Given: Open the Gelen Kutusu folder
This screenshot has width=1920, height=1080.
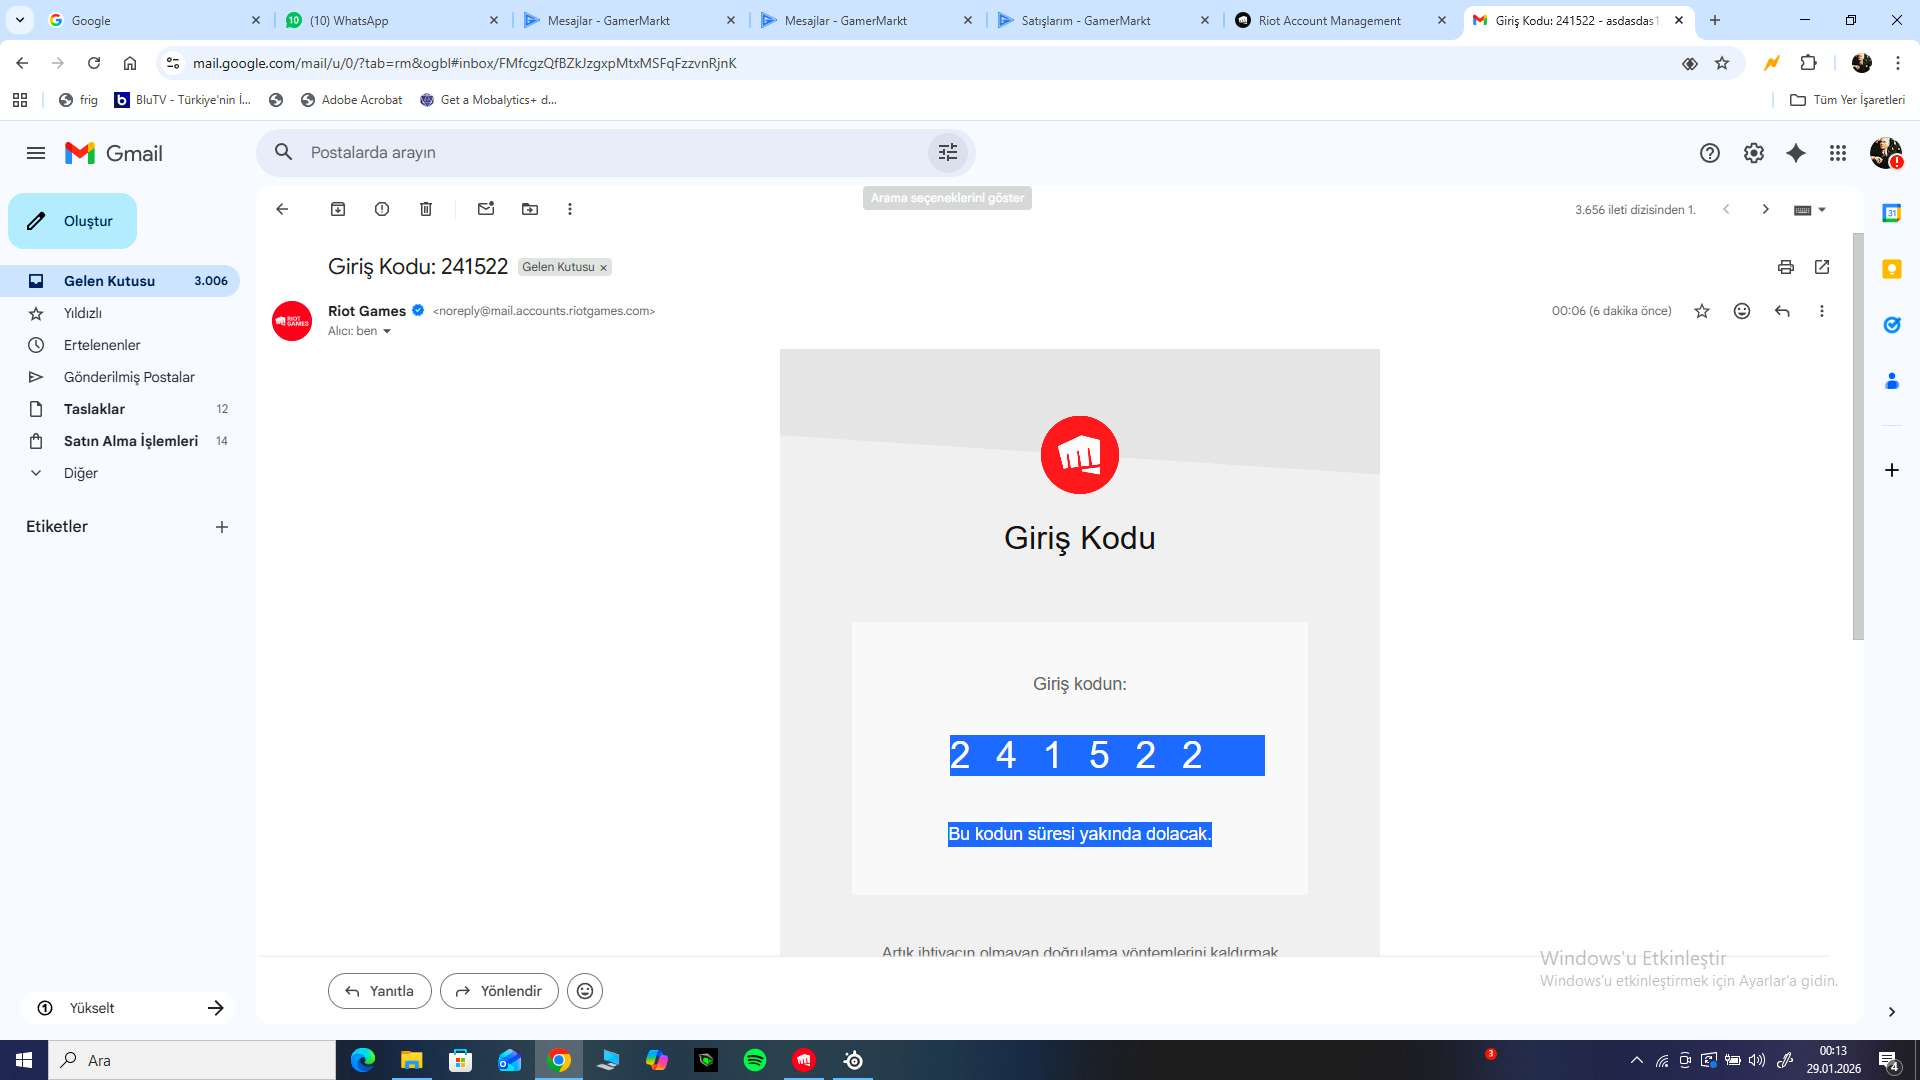Looking at the screenshot, I should (120, 281).
